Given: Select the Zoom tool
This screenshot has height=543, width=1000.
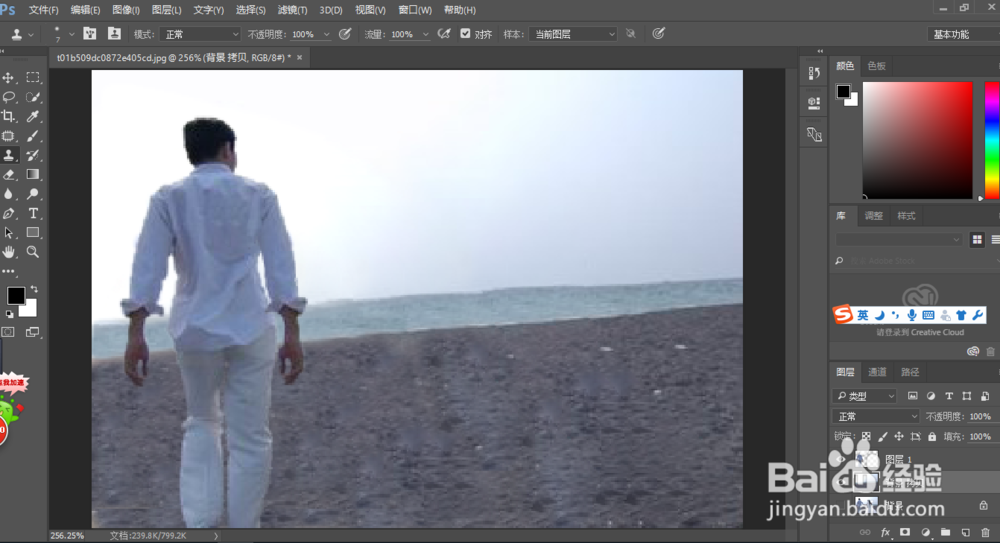Looking at the screenshot, I should pyautogui.click(x=33, y=252).
